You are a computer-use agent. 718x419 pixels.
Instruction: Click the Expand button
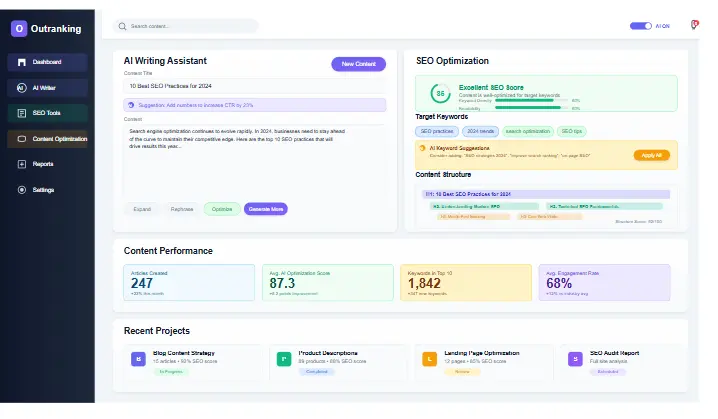point(142,209)
